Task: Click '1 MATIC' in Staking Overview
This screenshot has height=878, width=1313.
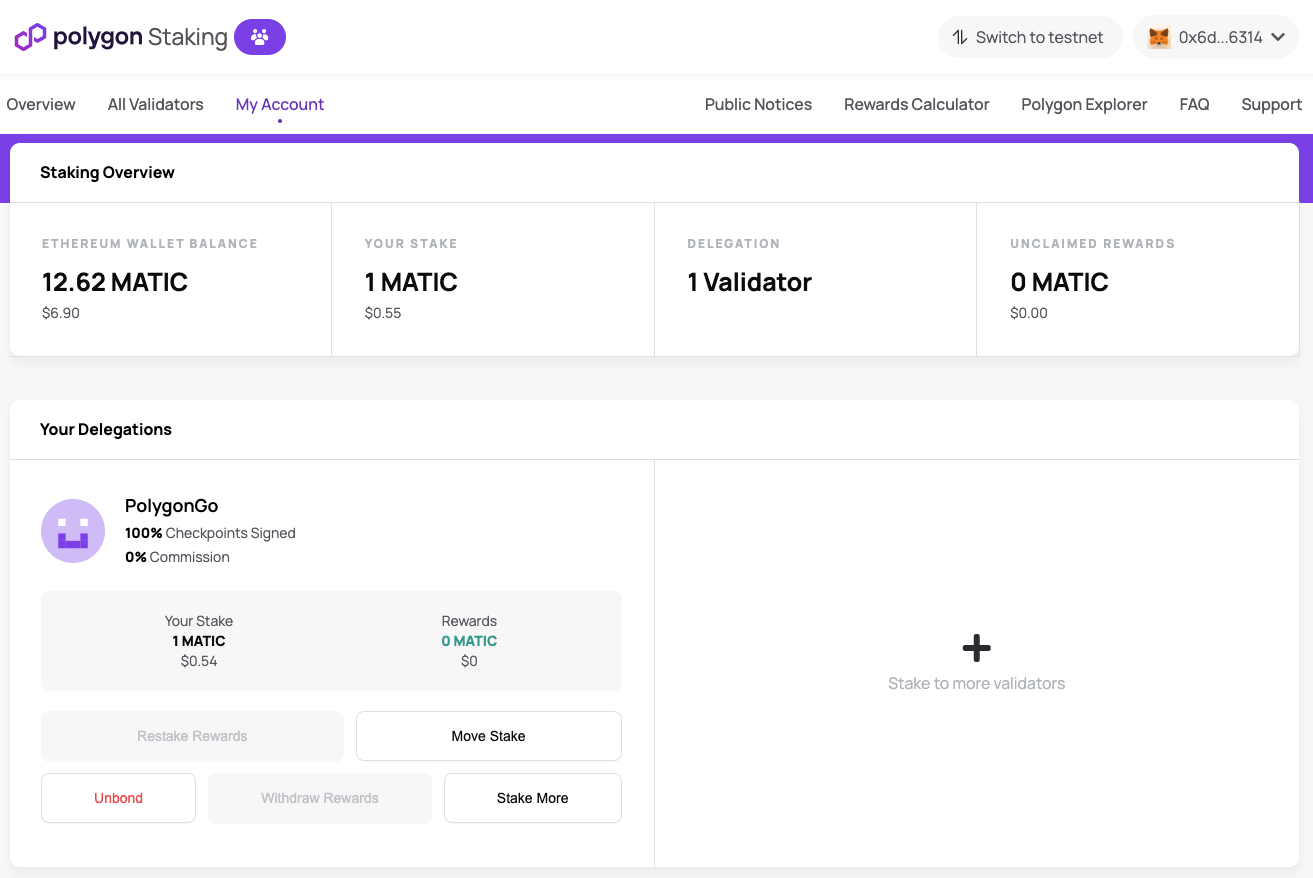Action: tap(411, 282)
